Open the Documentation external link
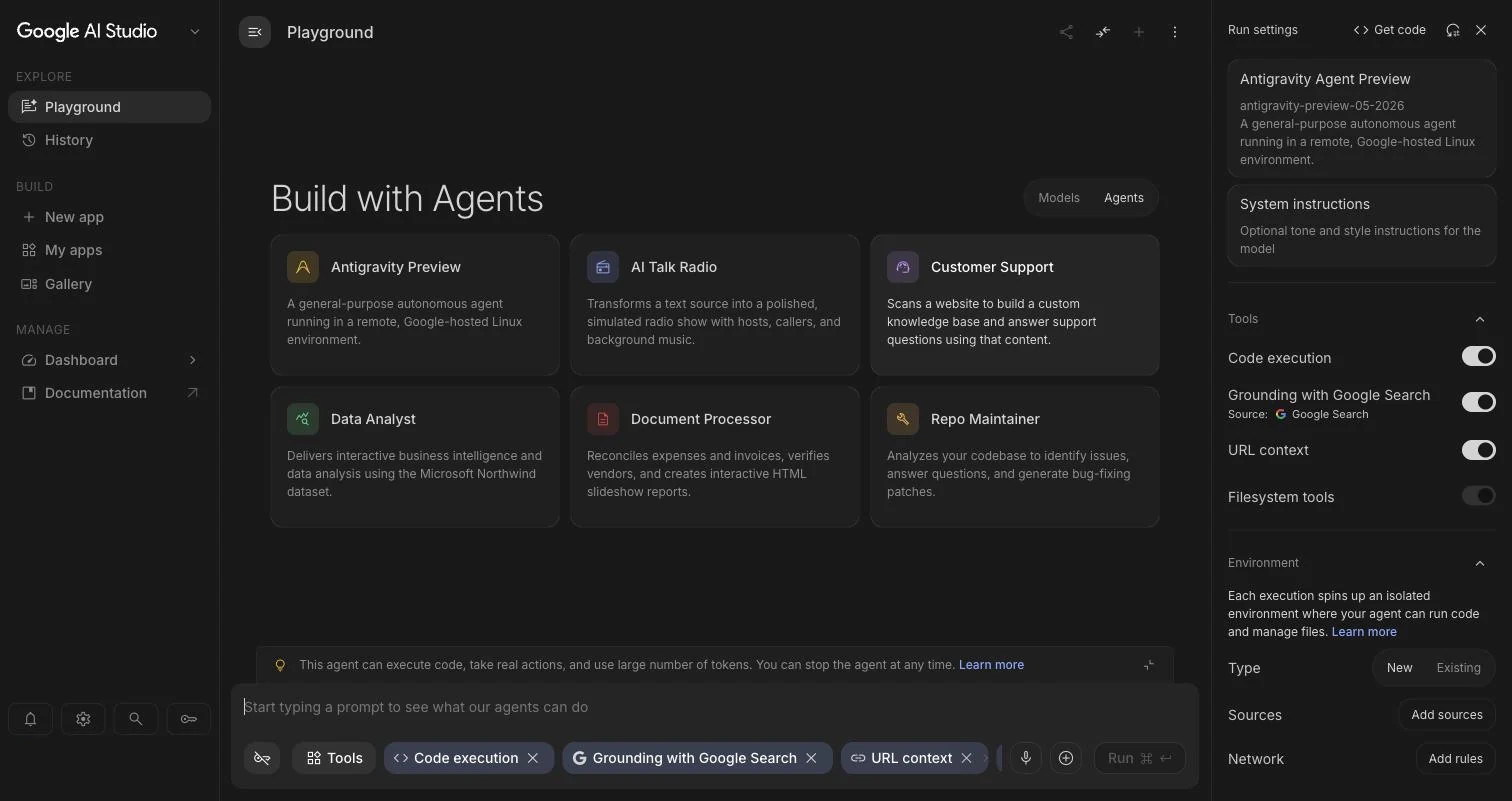1512x801 pixels. click(109, 393)
